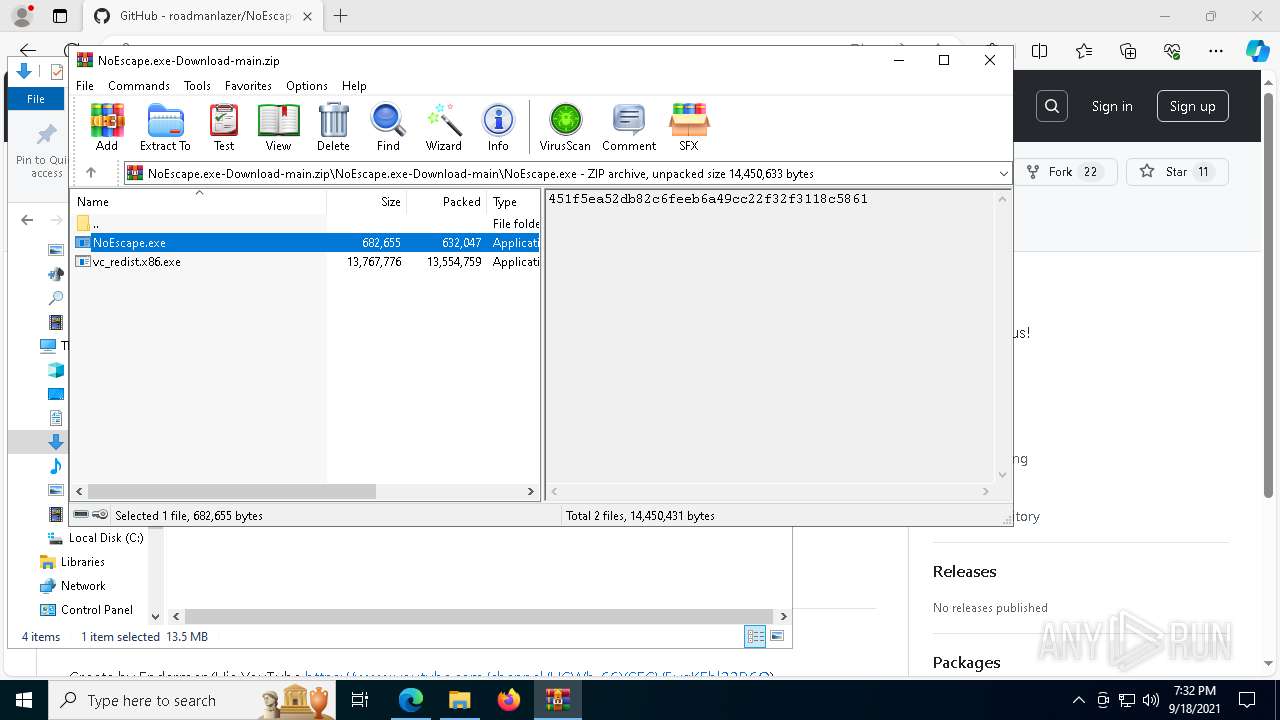This screenshot has width=1280, height=720.
Task: Open the Packages section link
Action: pyautogui.click(x=966, y=663)
